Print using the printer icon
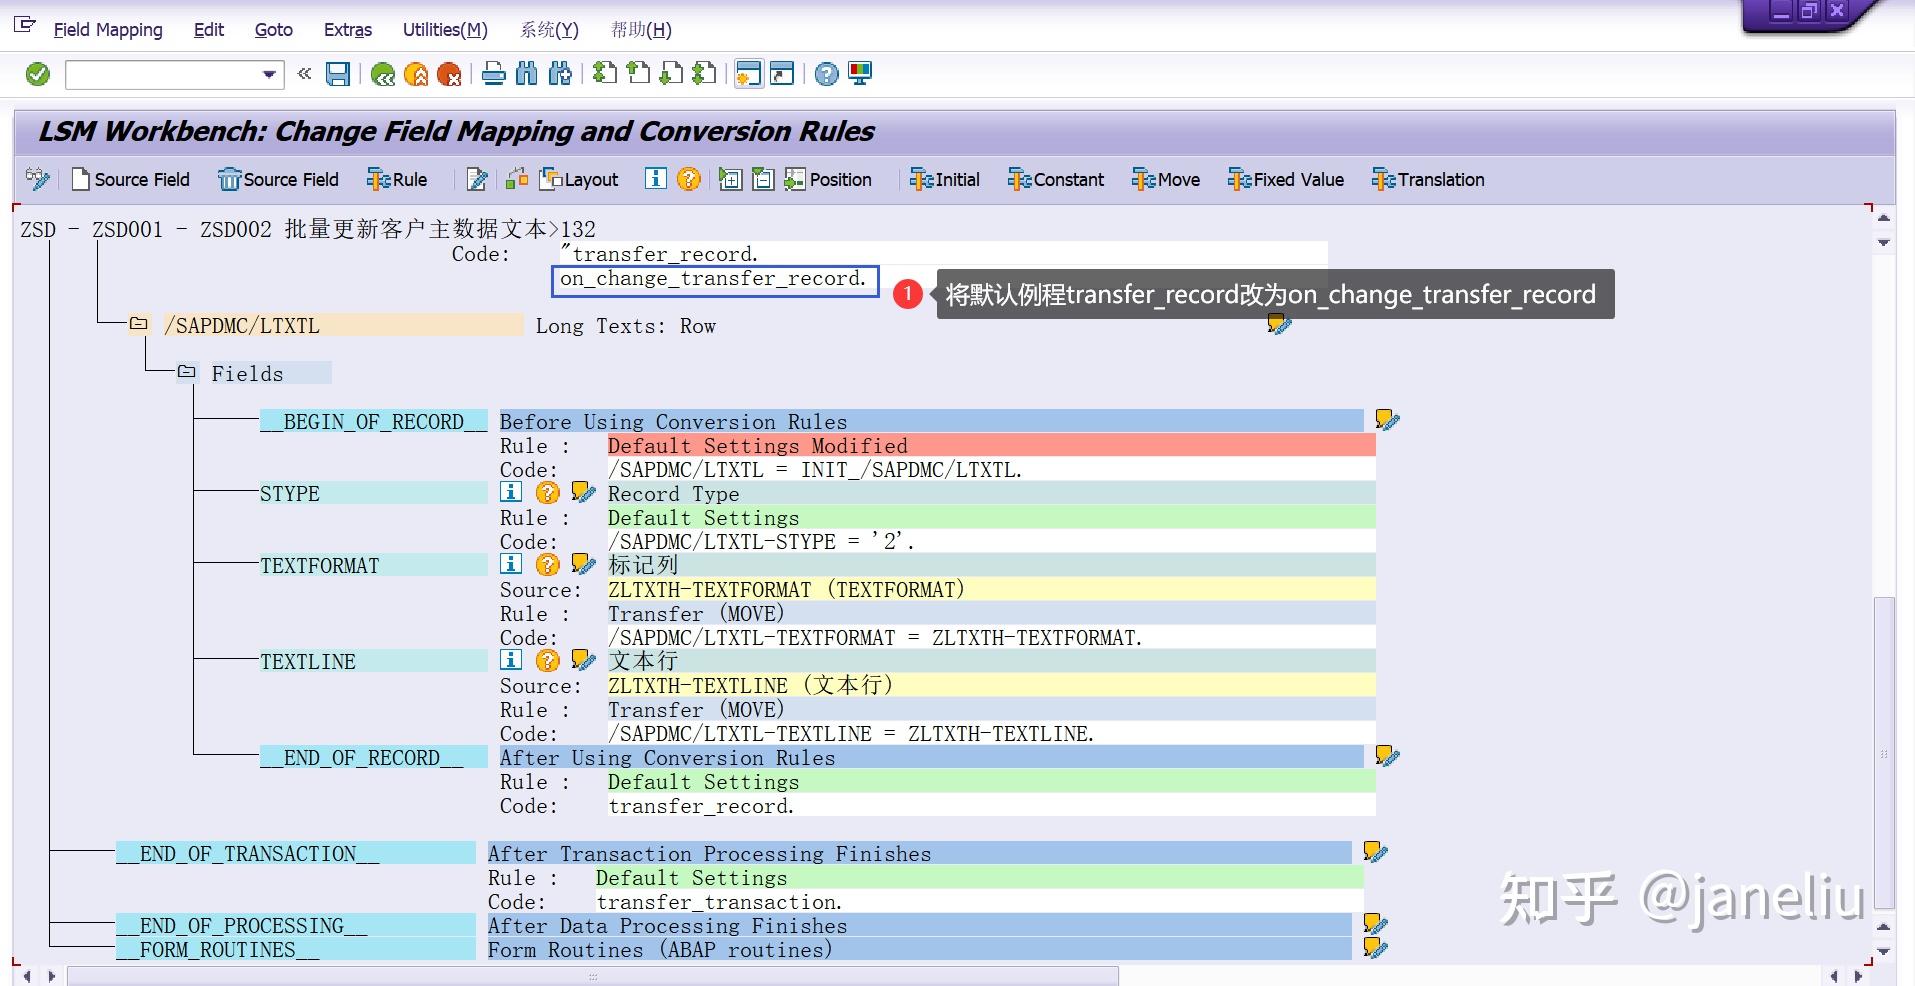1915x986 pixels. pyautogui.click(x=493, y=74)
